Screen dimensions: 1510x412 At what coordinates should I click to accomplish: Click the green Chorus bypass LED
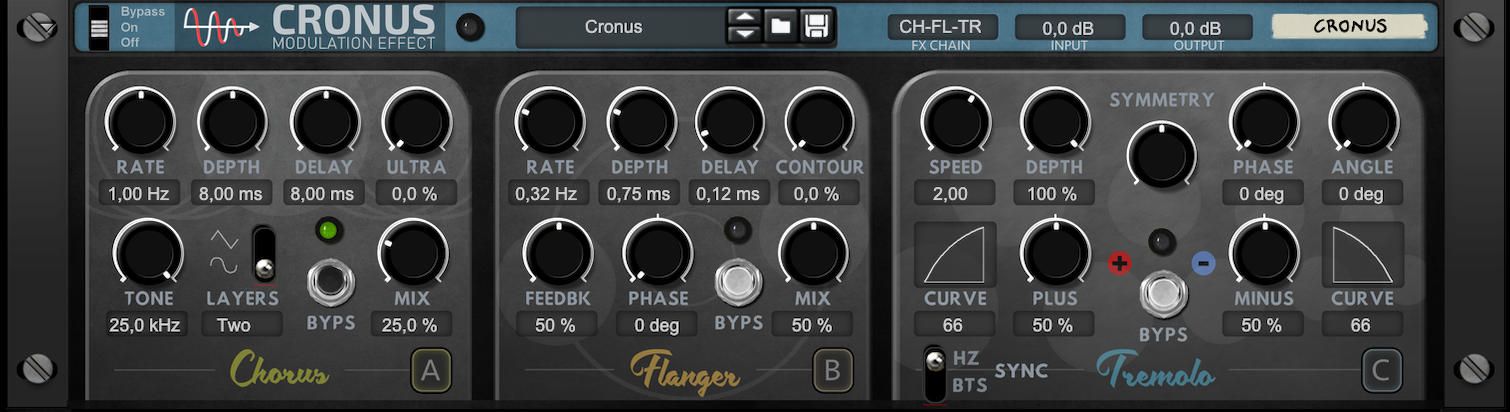coord(328,230)
